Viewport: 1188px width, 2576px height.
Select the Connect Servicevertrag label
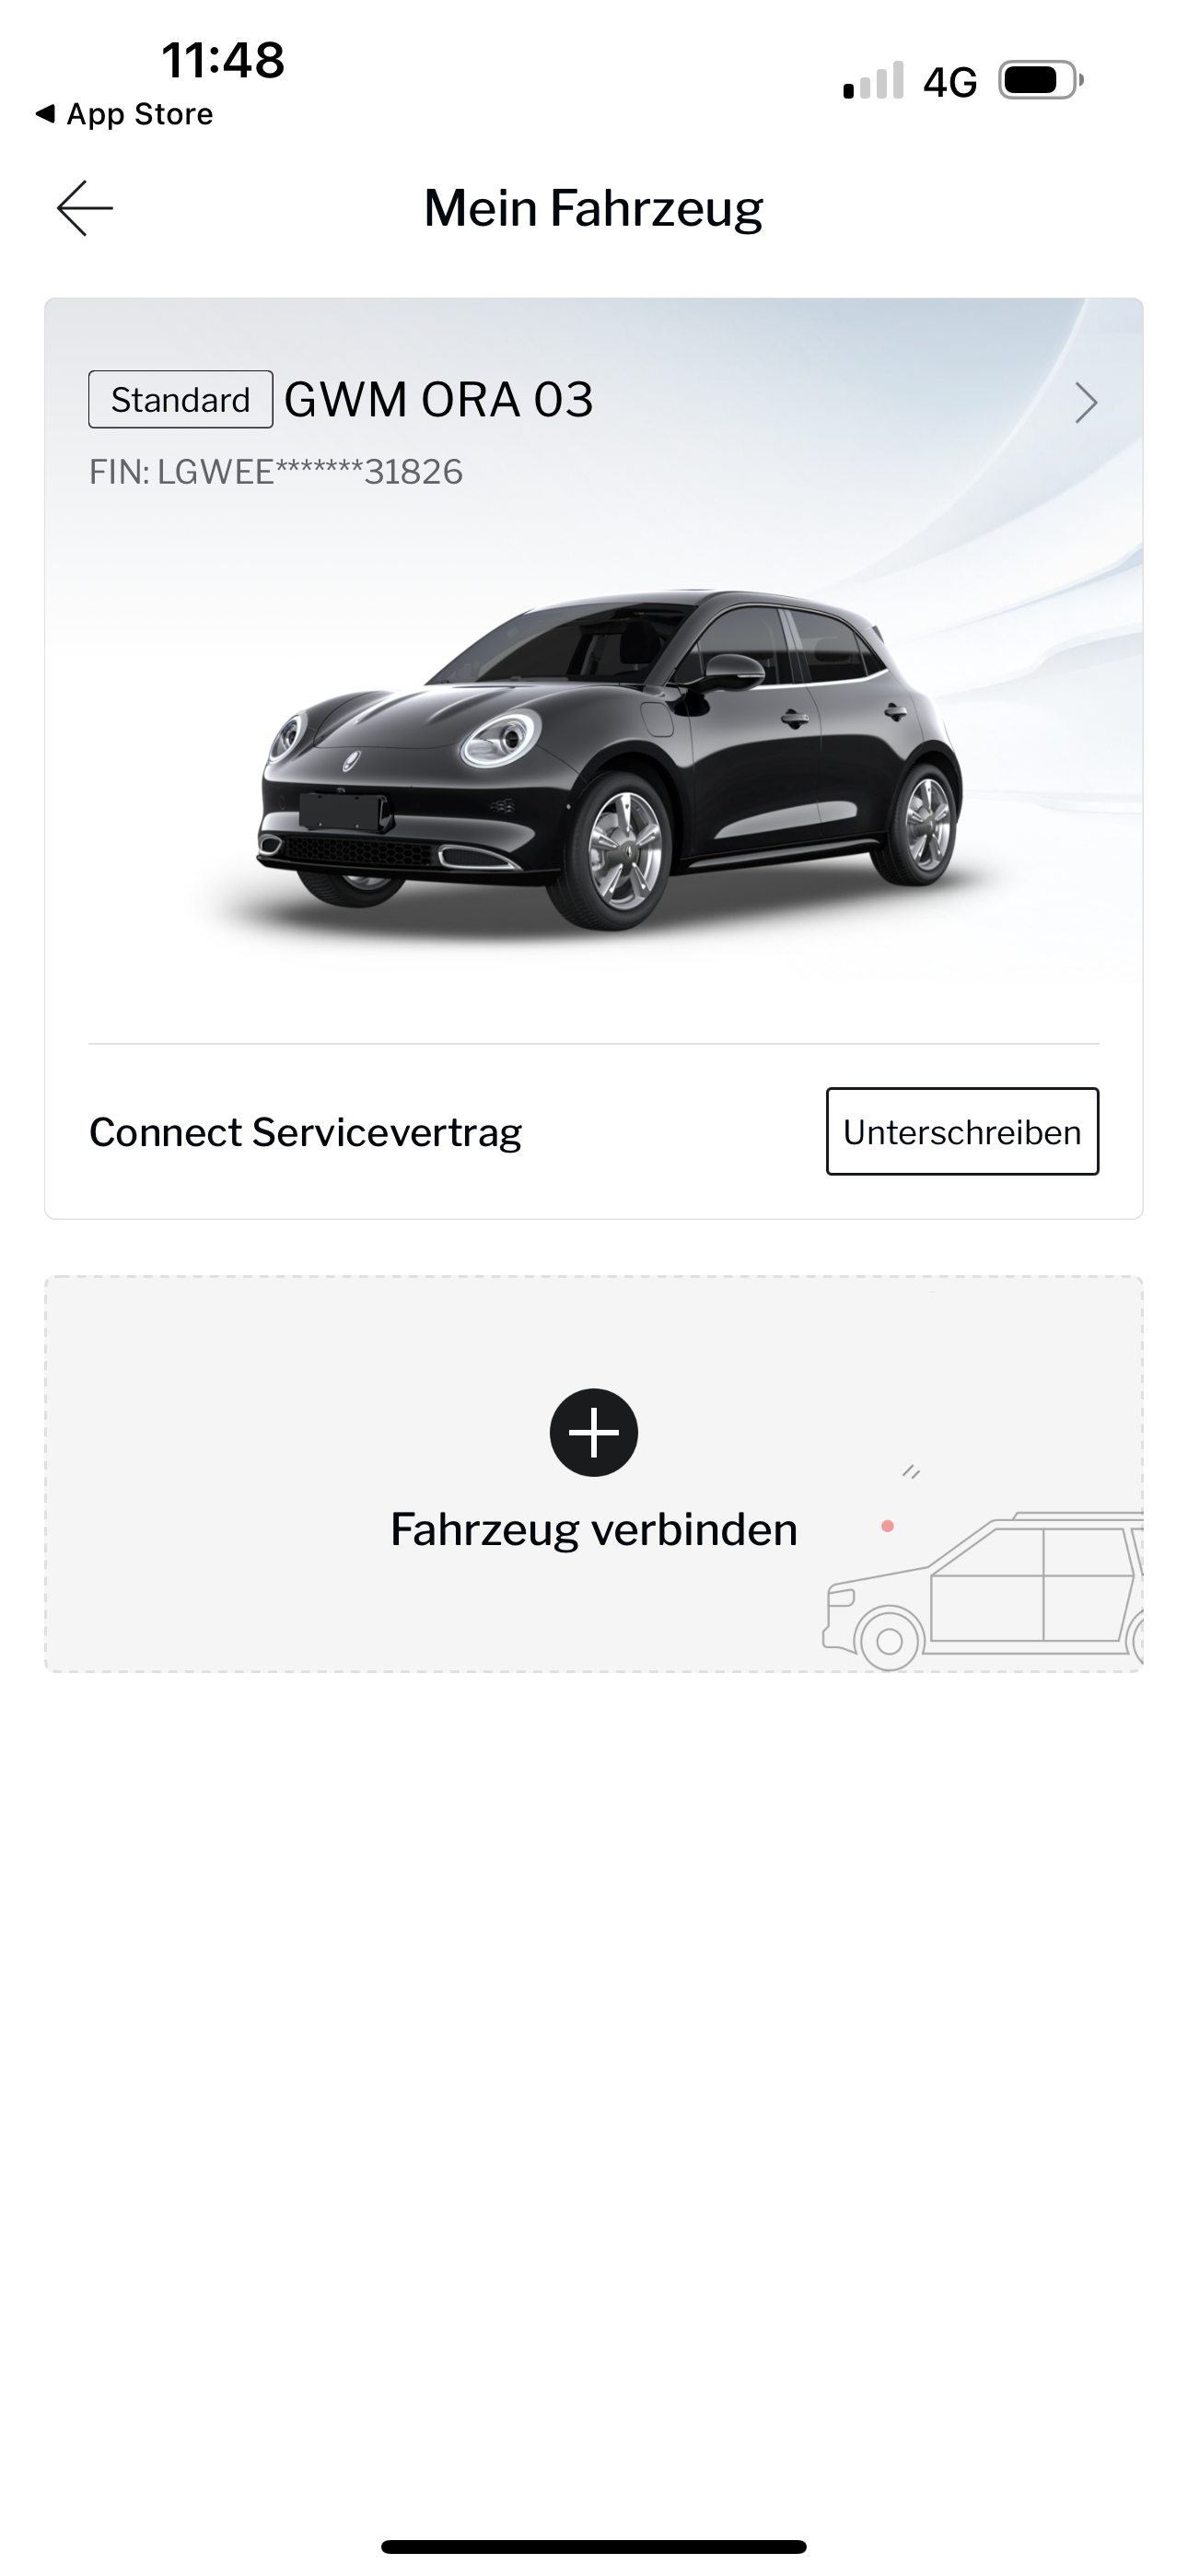[x=305, y=1132]
